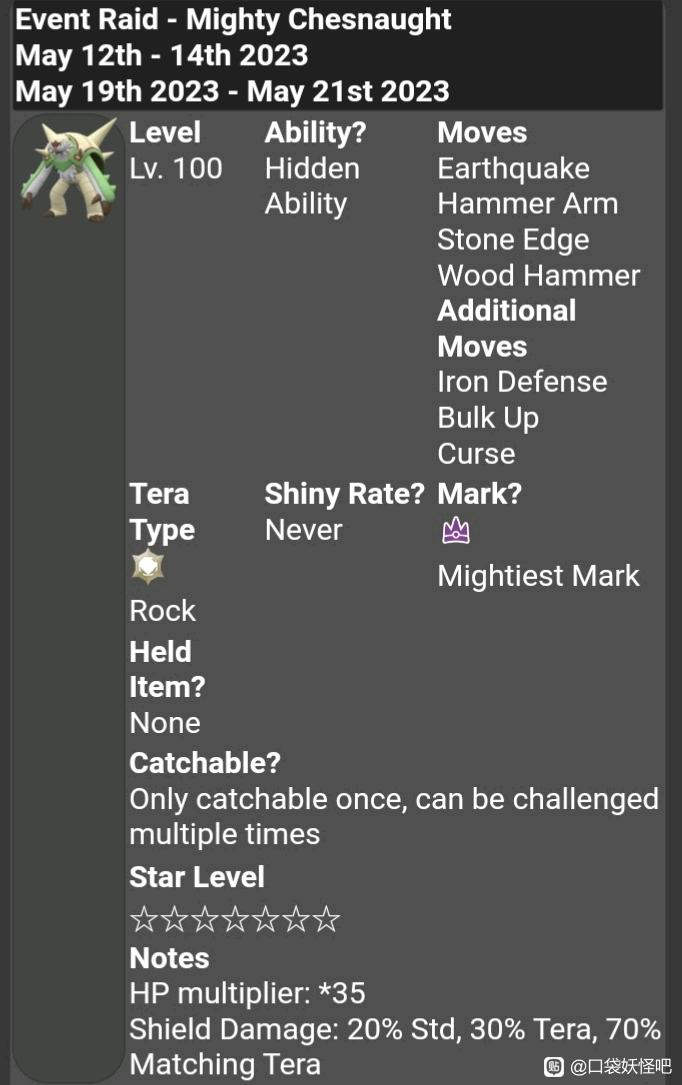
Task: Open the Iron Defense additional move
Action: (522, 382)
